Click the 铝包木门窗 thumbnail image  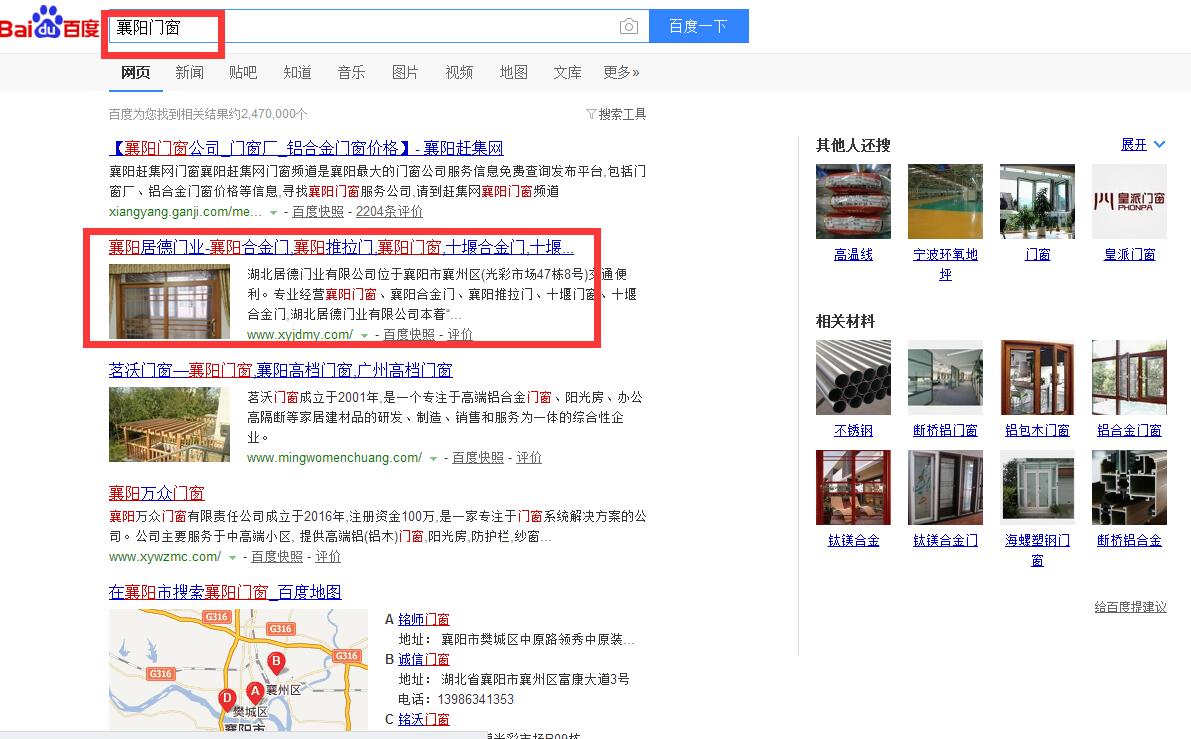coord(1038,377)
